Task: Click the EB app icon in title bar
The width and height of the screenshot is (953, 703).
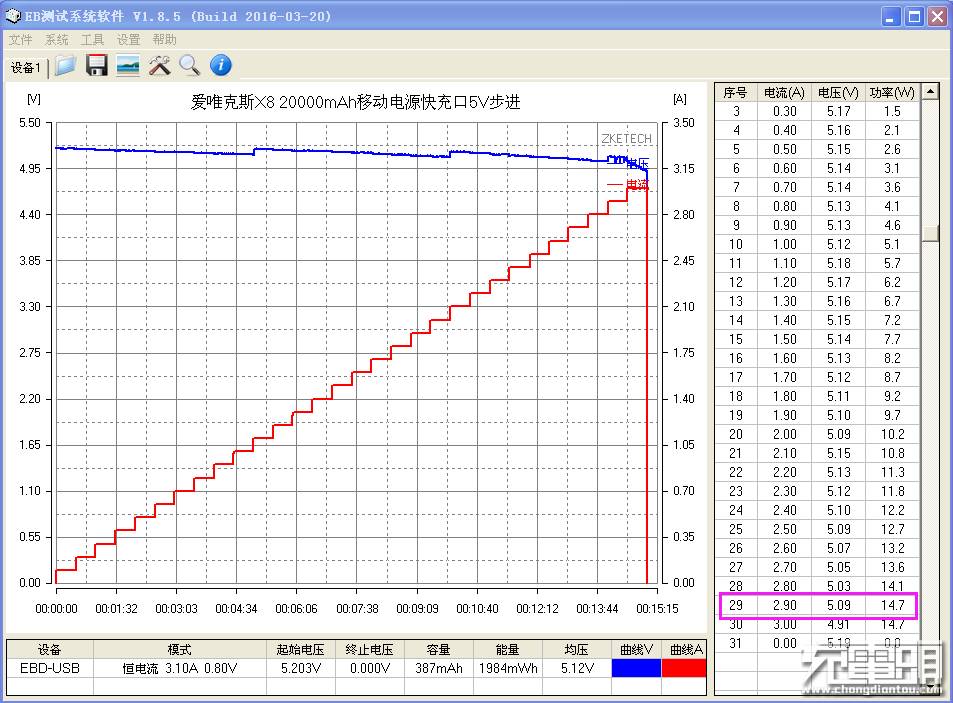Action: coord(13,16)
